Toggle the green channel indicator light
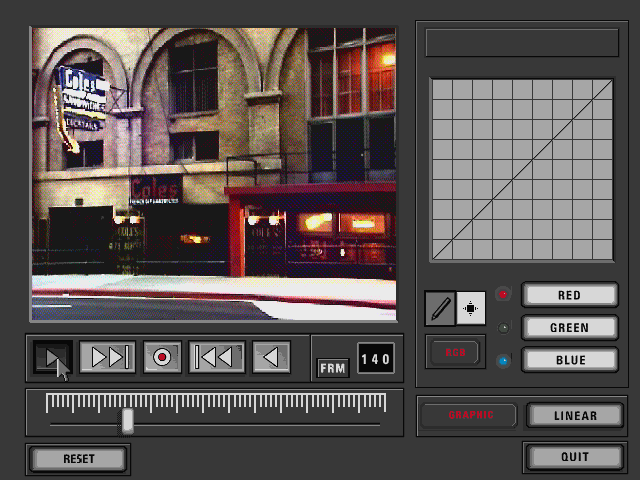This screenshot has width=640, height=480. coord(503,328)
